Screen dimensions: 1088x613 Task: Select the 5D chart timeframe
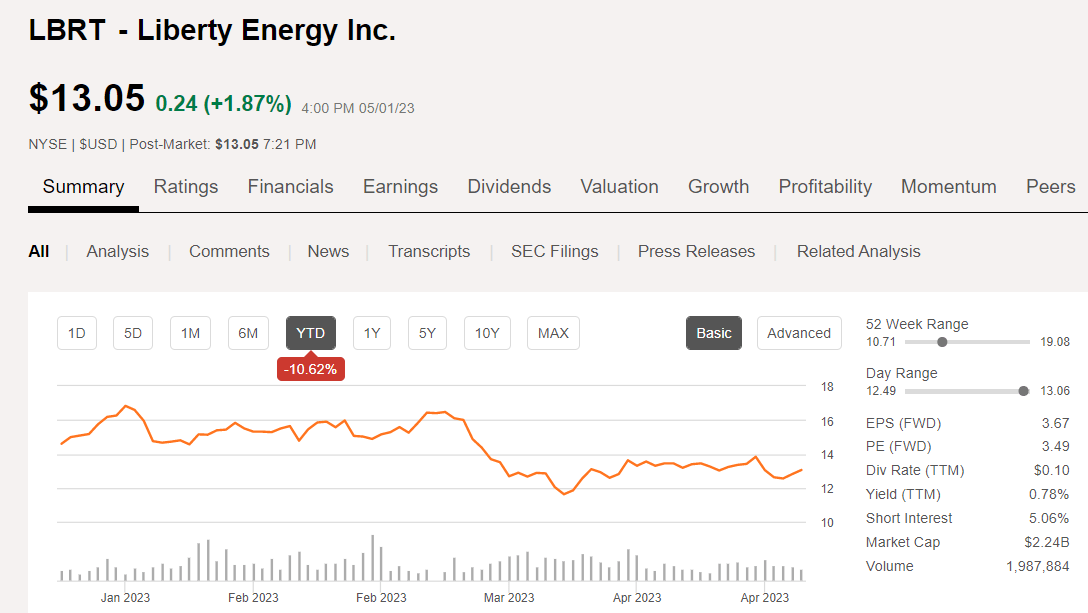coord(133,333)
